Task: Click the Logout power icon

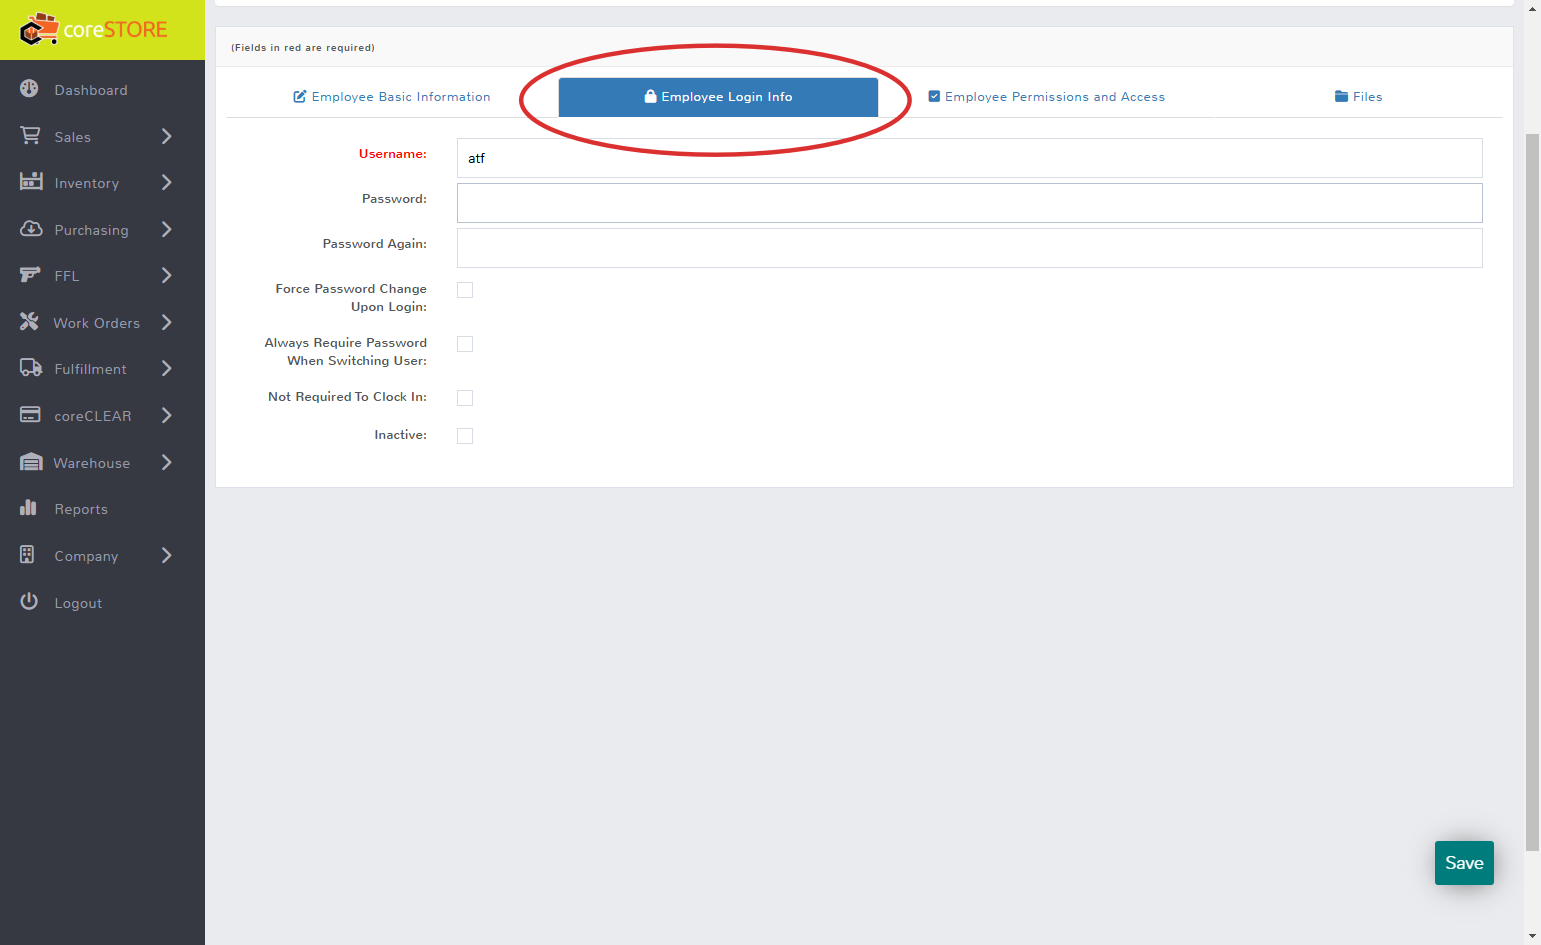Action: (x=29, y=602)
